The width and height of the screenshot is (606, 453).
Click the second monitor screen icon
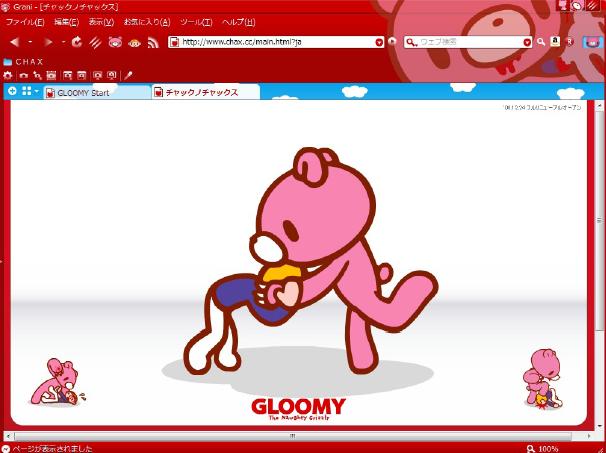pos(112,75)
